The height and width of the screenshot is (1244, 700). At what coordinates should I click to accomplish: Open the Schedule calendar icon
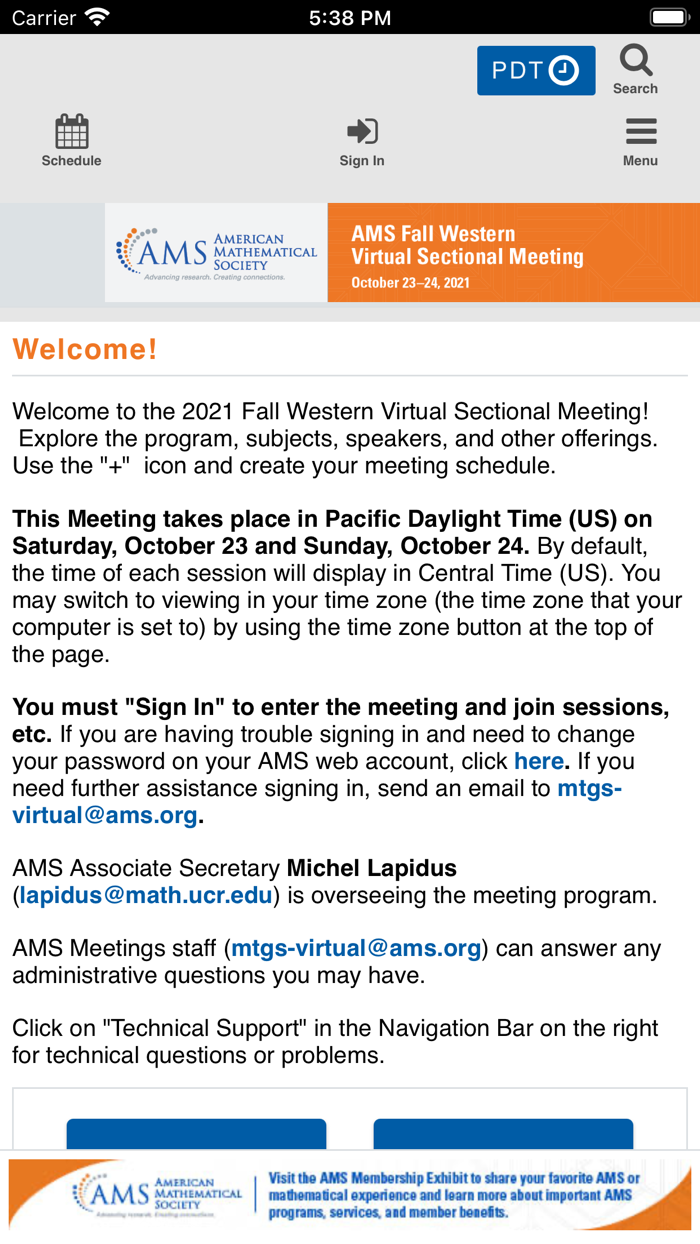pos(71,131)
